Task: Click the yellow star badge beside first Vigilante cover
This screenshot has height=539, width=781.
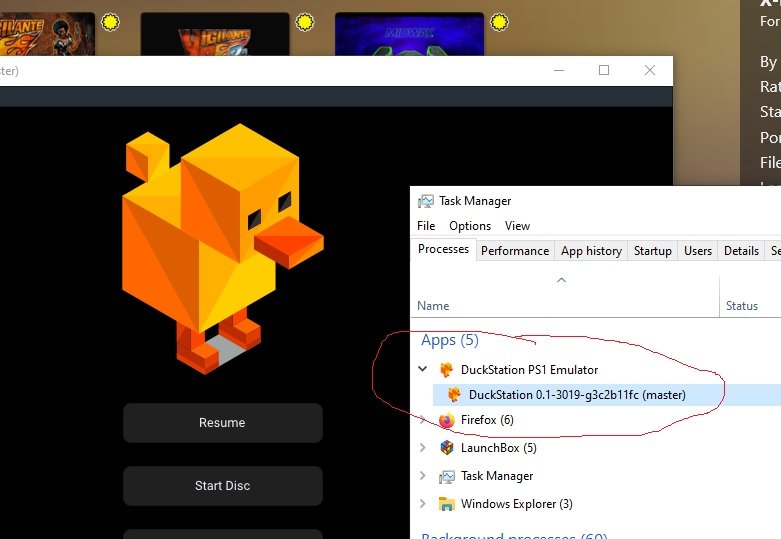Action: (111, 22)
